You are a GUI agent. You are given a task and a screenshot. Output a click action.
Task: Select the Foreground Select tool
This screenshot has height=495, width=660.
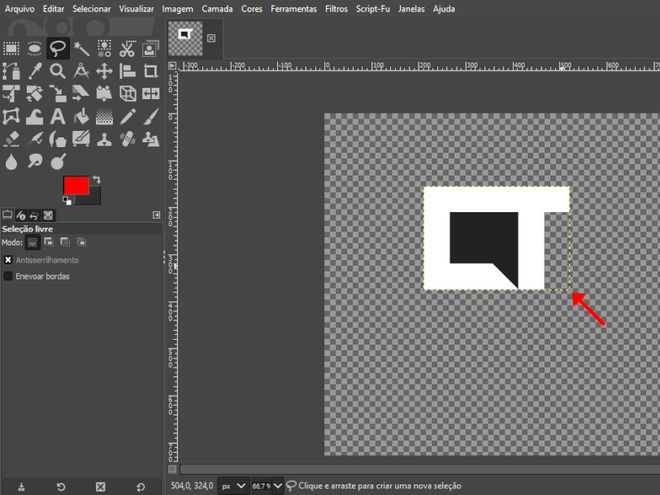150,49
